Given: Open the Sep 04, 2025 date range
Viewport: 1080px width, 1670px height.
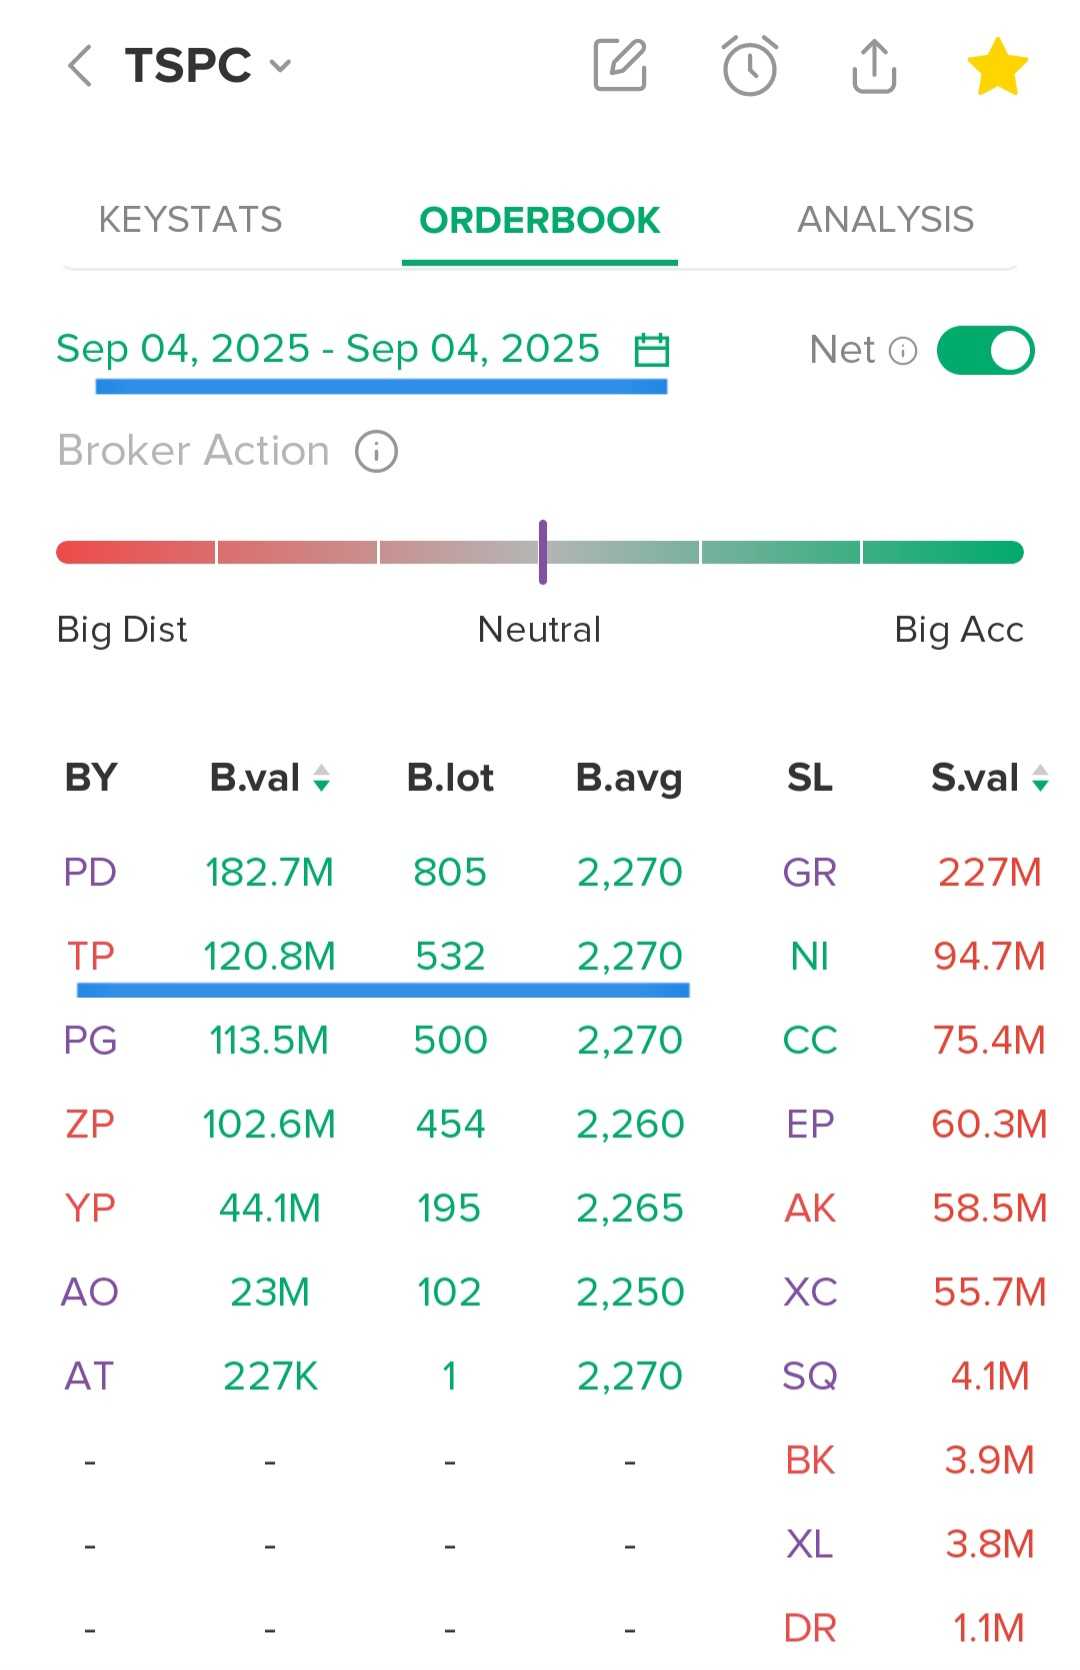Looking at the screenshot, I should coord(328,349).
